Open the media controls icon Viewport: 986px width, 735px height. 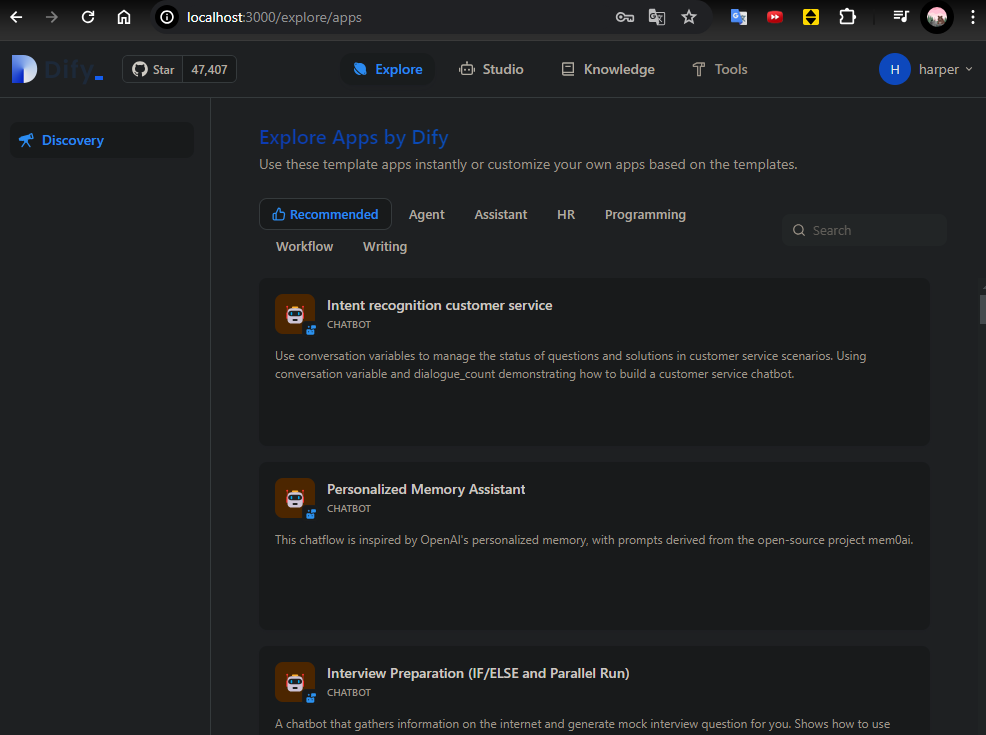pos(901,17)
